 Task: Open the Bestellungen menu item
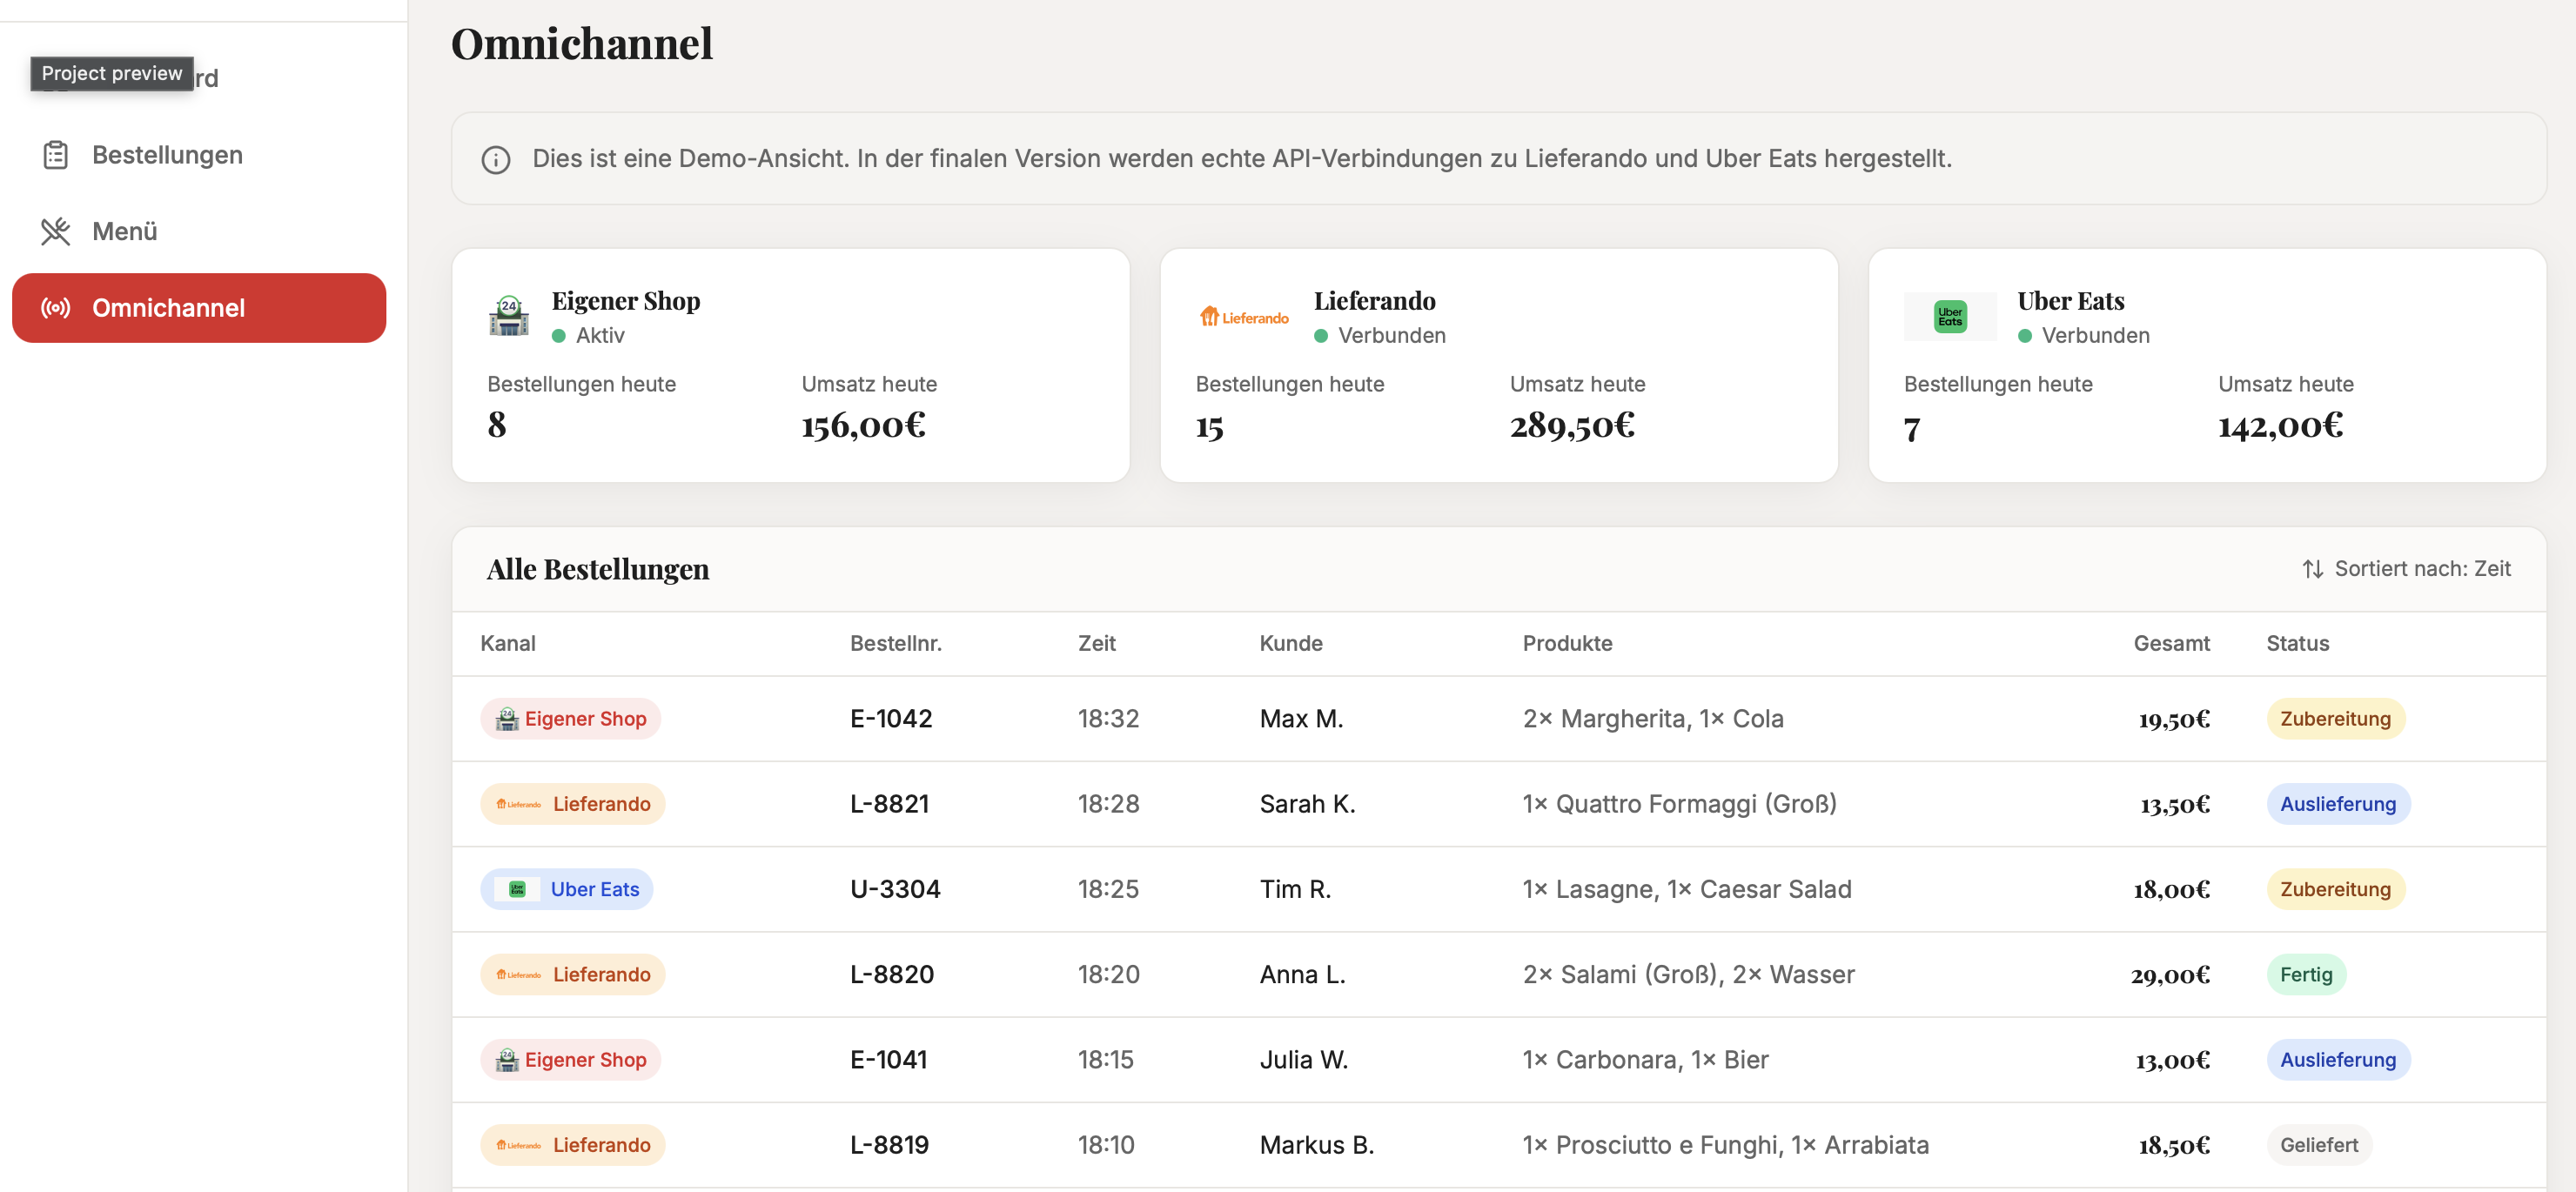click(x=167, y=155)
